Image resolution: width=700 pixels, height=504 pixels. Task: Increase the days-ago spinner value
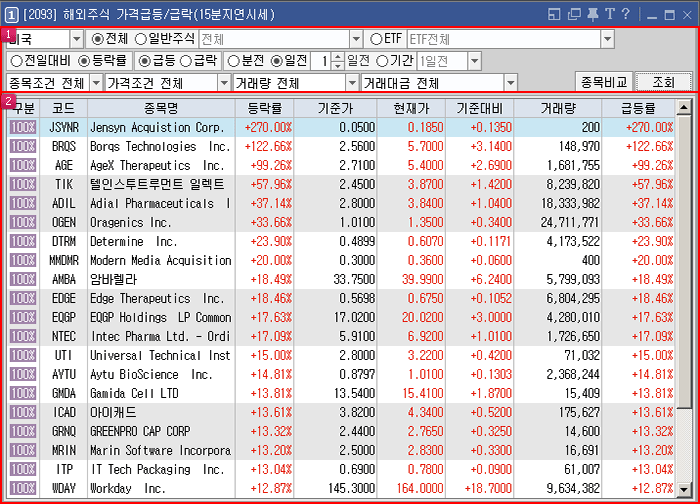[x=338, y=57]
